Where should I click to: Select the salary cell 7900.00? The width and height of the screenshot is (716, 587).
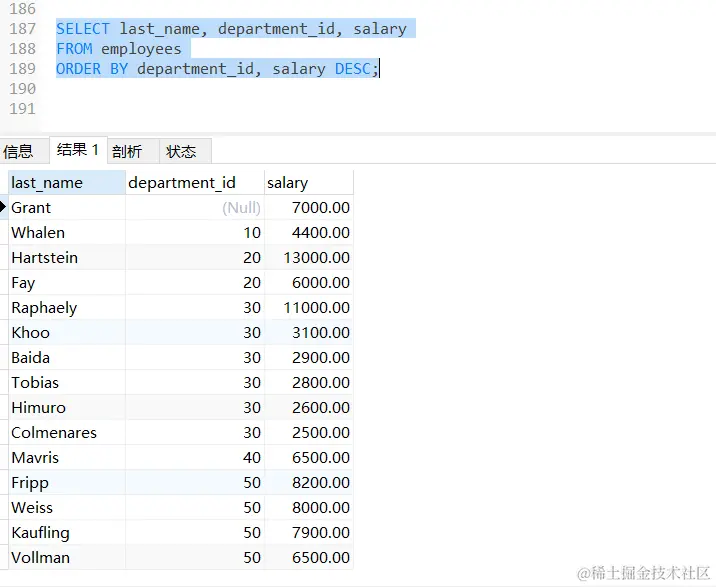309,533
